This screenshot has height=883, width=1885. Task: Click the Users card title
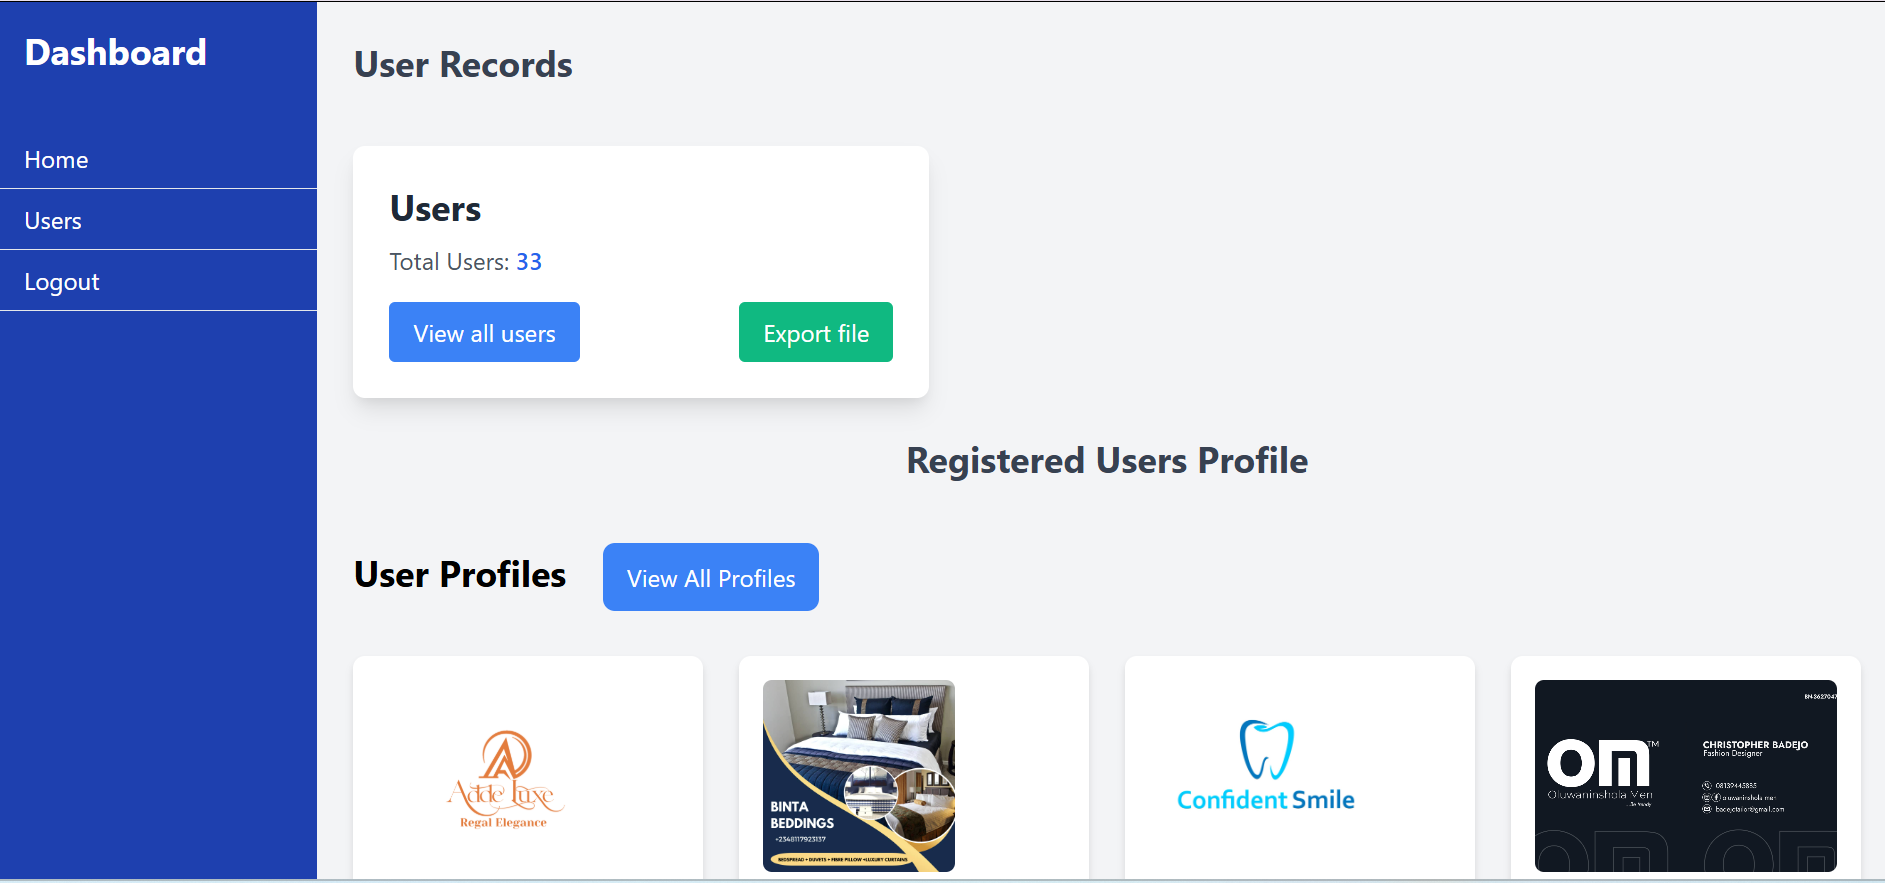coord(435,209)
